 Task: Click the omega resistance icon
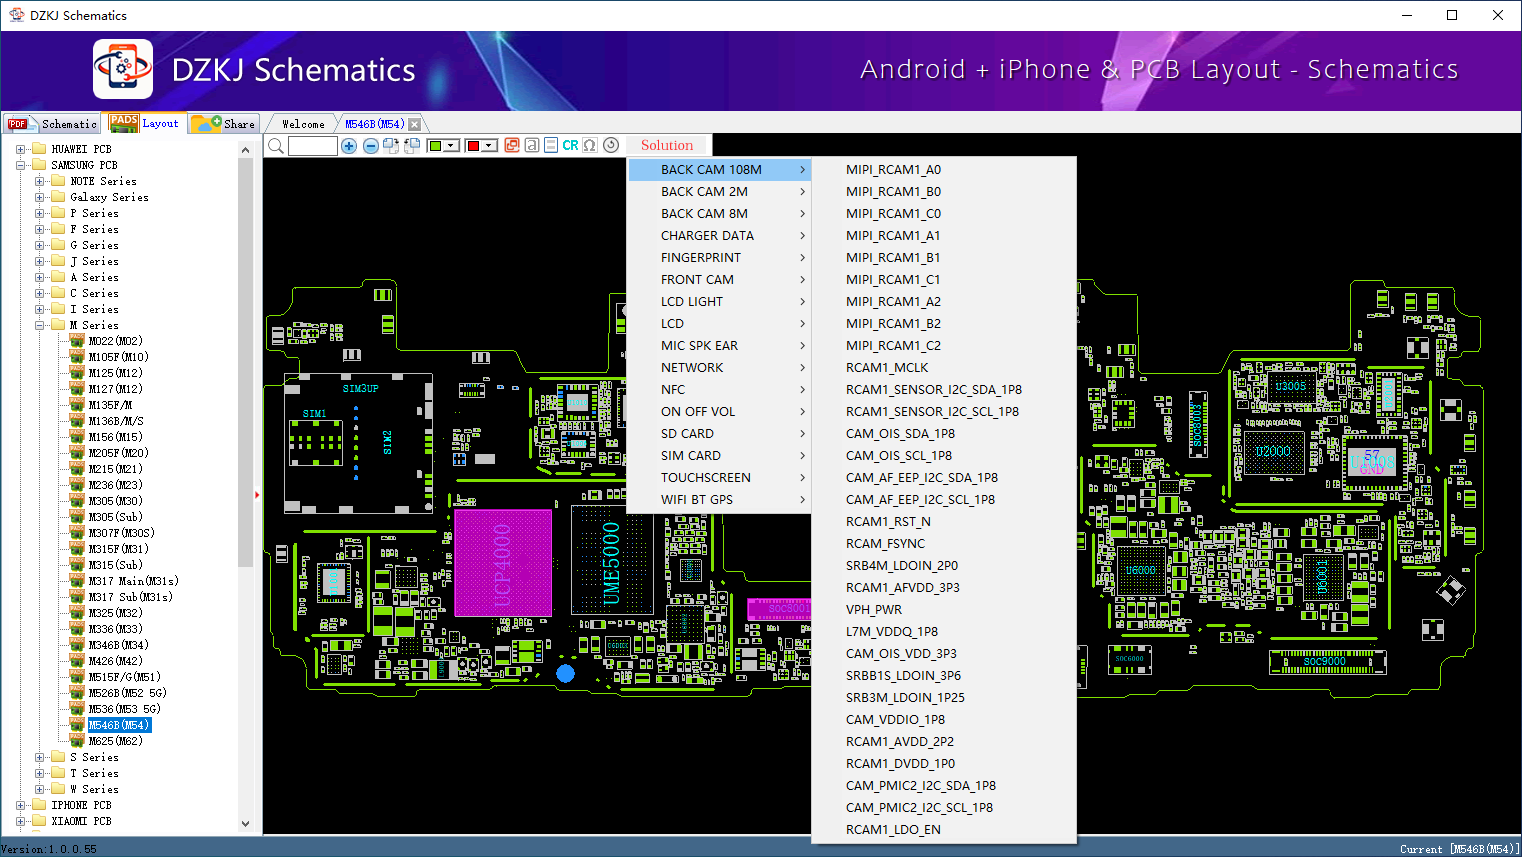click(590, 145)
